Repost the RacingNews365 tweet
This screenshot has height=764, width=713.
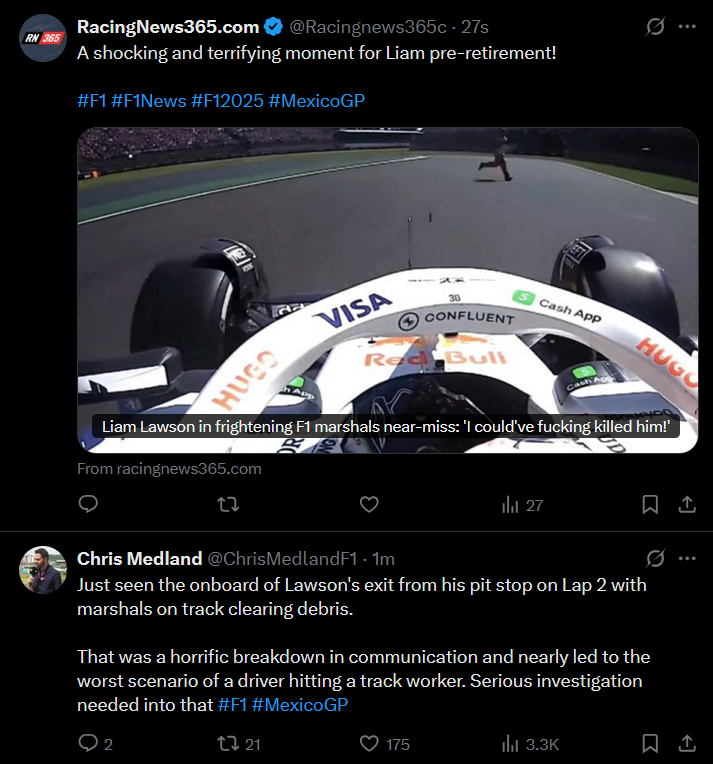click(228, 505)
